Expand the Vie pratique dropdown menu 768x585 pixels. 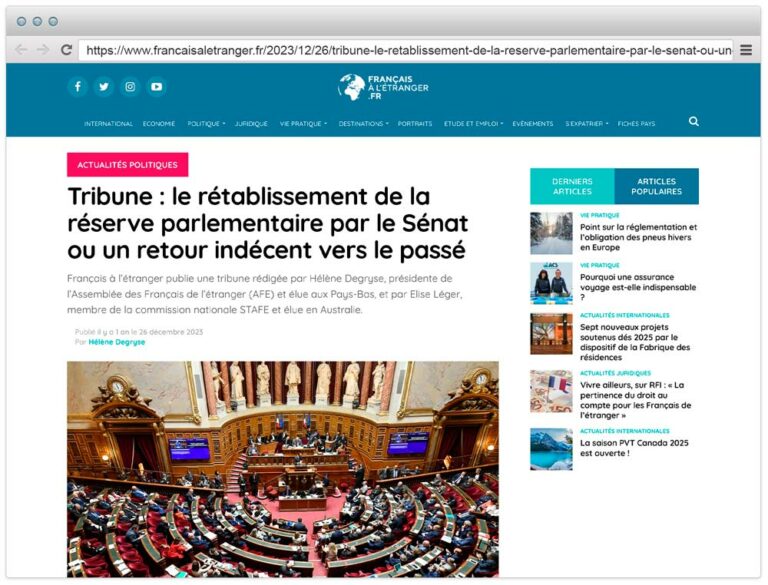pos(303,123)
